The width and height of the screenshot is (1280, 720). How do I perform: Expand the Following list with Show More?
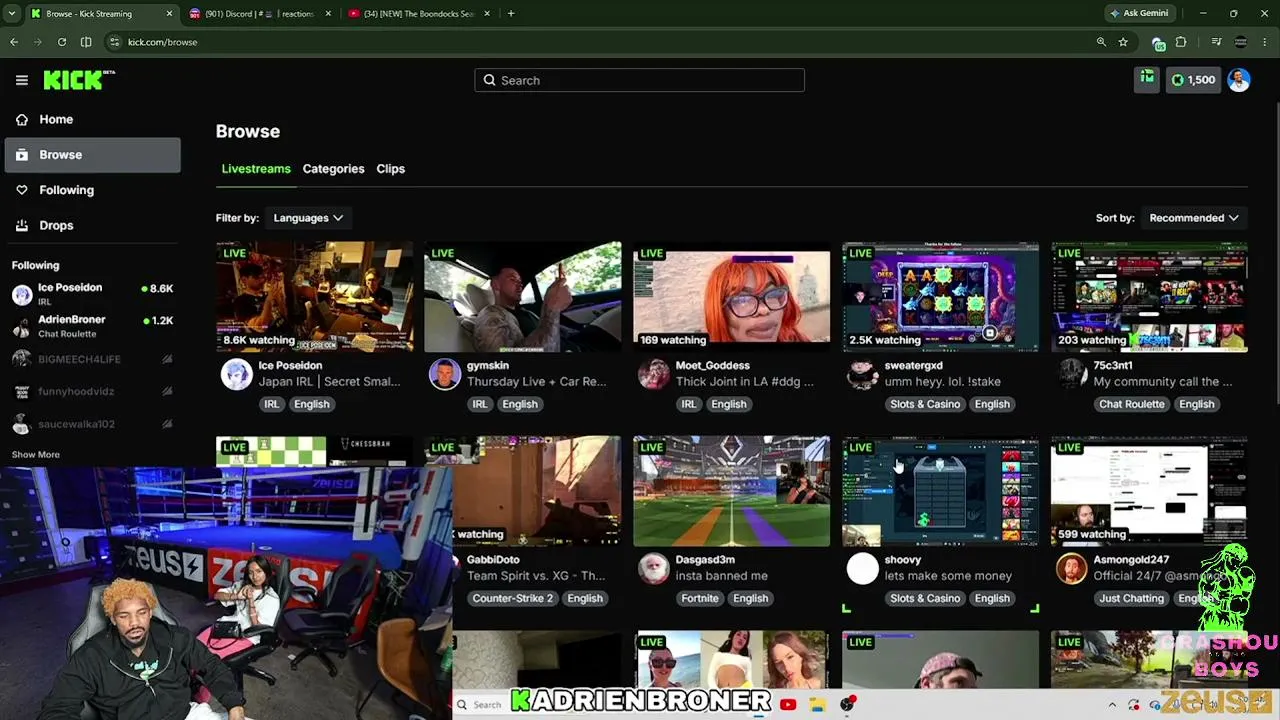pyautogui.click(x=36, y=455)
